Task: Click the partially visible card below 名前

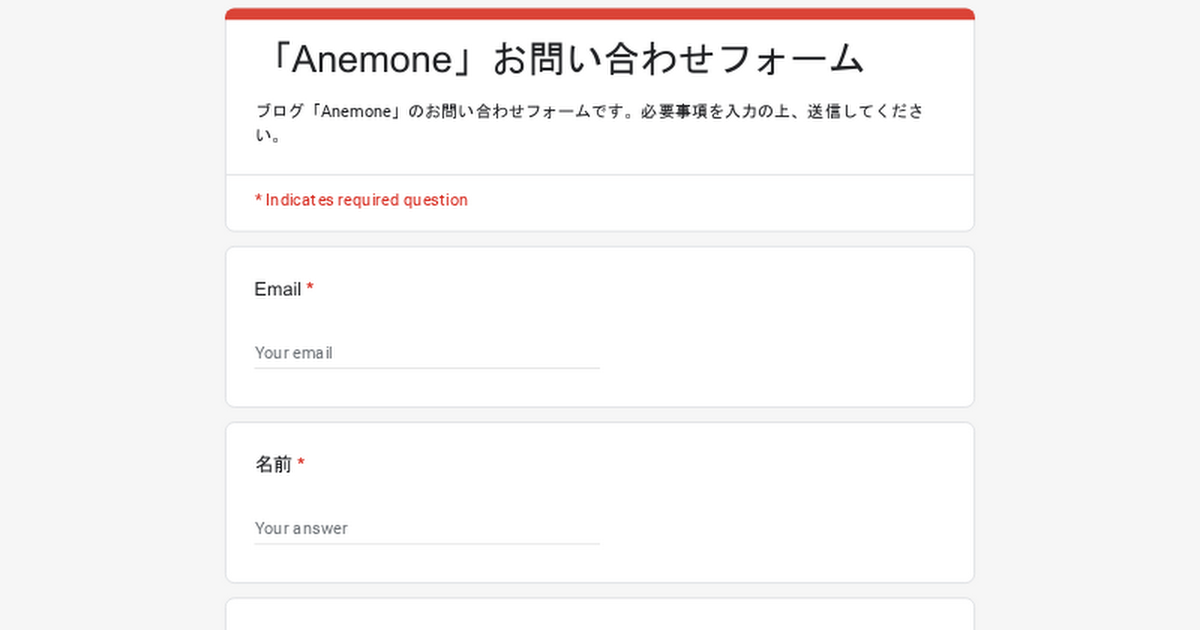Action: click(600, 615)
